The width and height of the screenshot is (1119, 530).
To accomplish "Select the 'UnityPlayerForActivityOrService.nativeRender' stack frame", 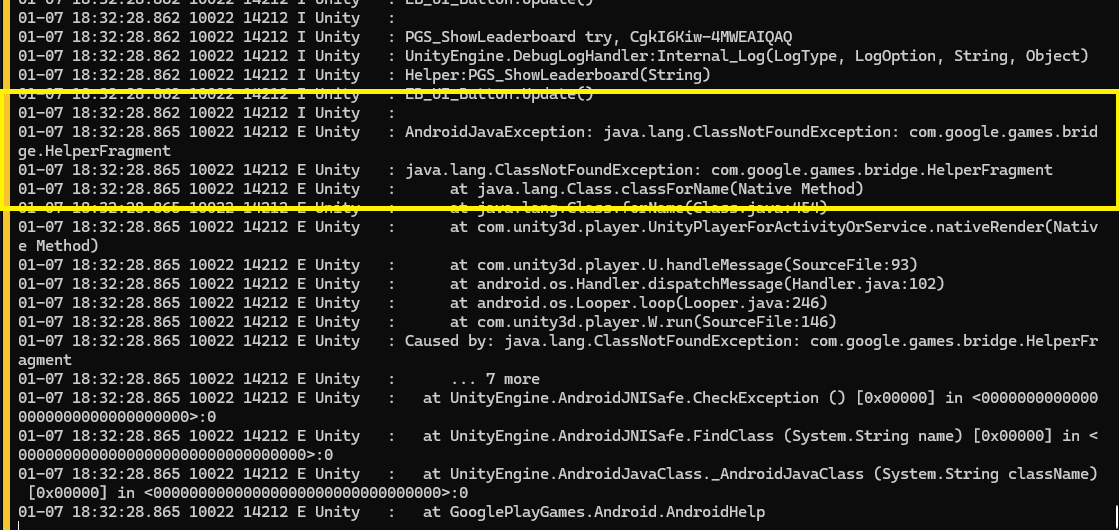I will [x=558, y=227].
